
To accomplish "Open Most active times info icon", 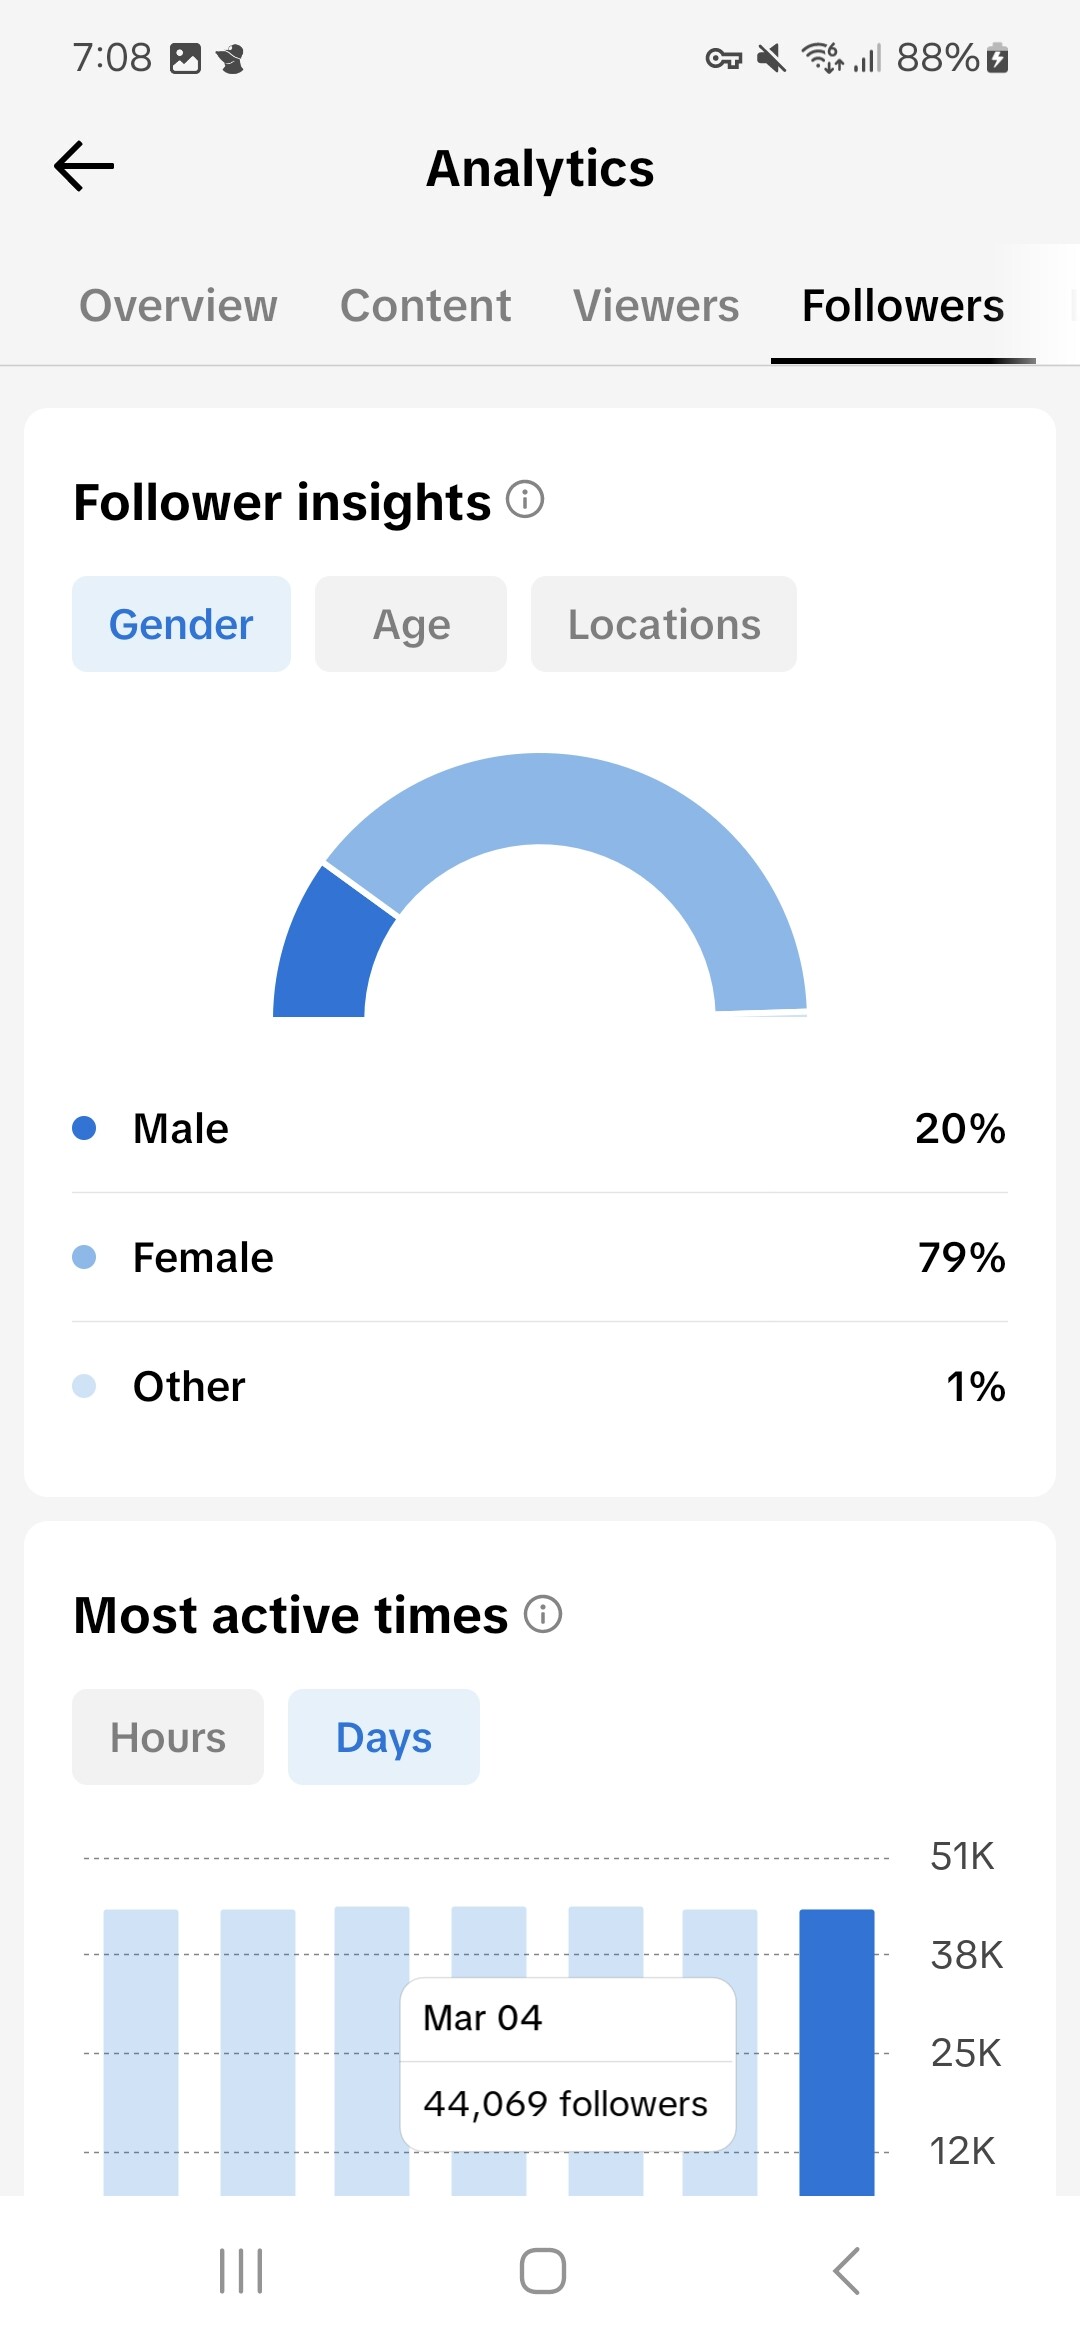I will pos(543,1613).
